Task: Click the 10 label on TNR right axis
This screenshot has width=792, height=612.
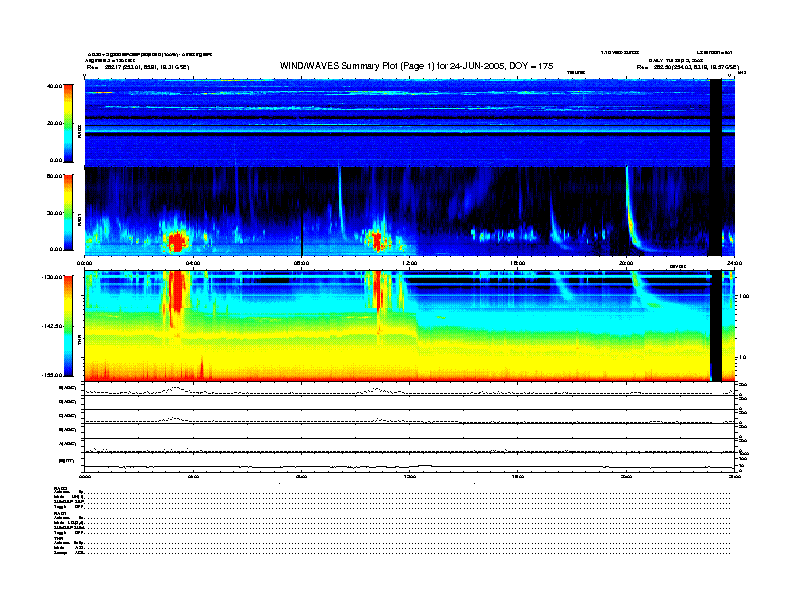Action: pyautogui.click(x=743, y=358)
